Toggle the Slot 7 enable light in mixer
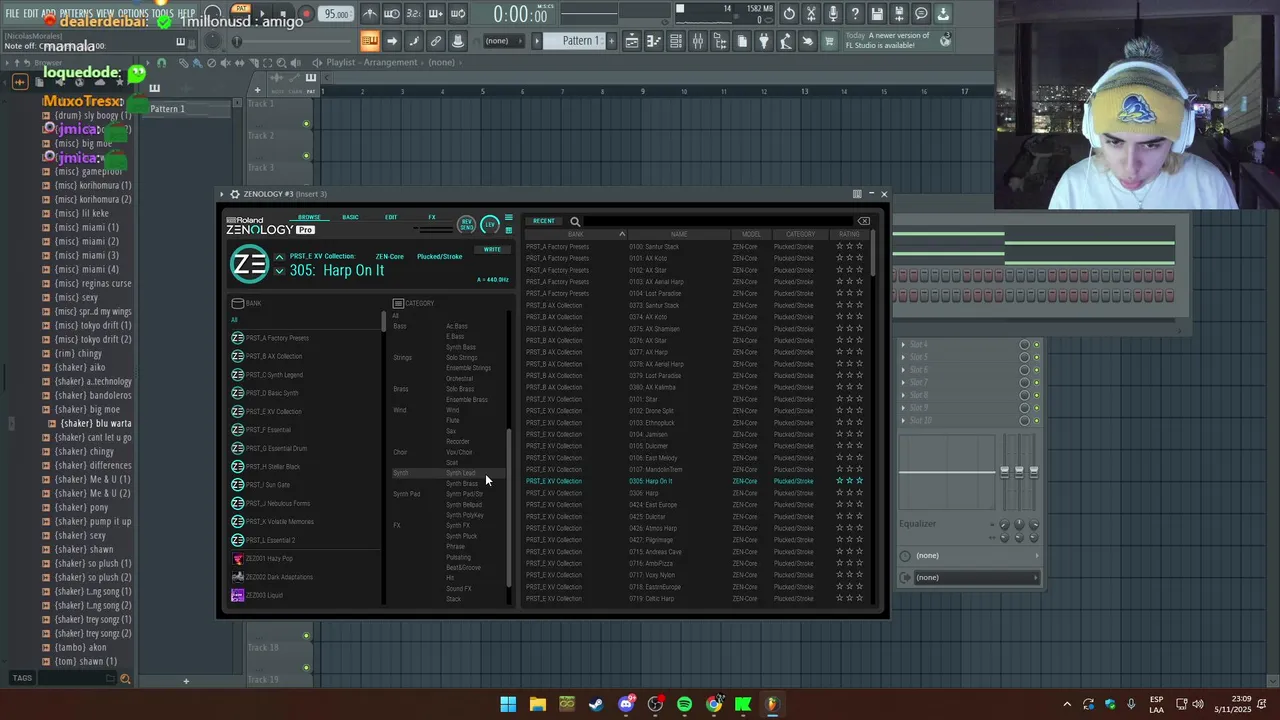1280x720 pixels. 1036,383
